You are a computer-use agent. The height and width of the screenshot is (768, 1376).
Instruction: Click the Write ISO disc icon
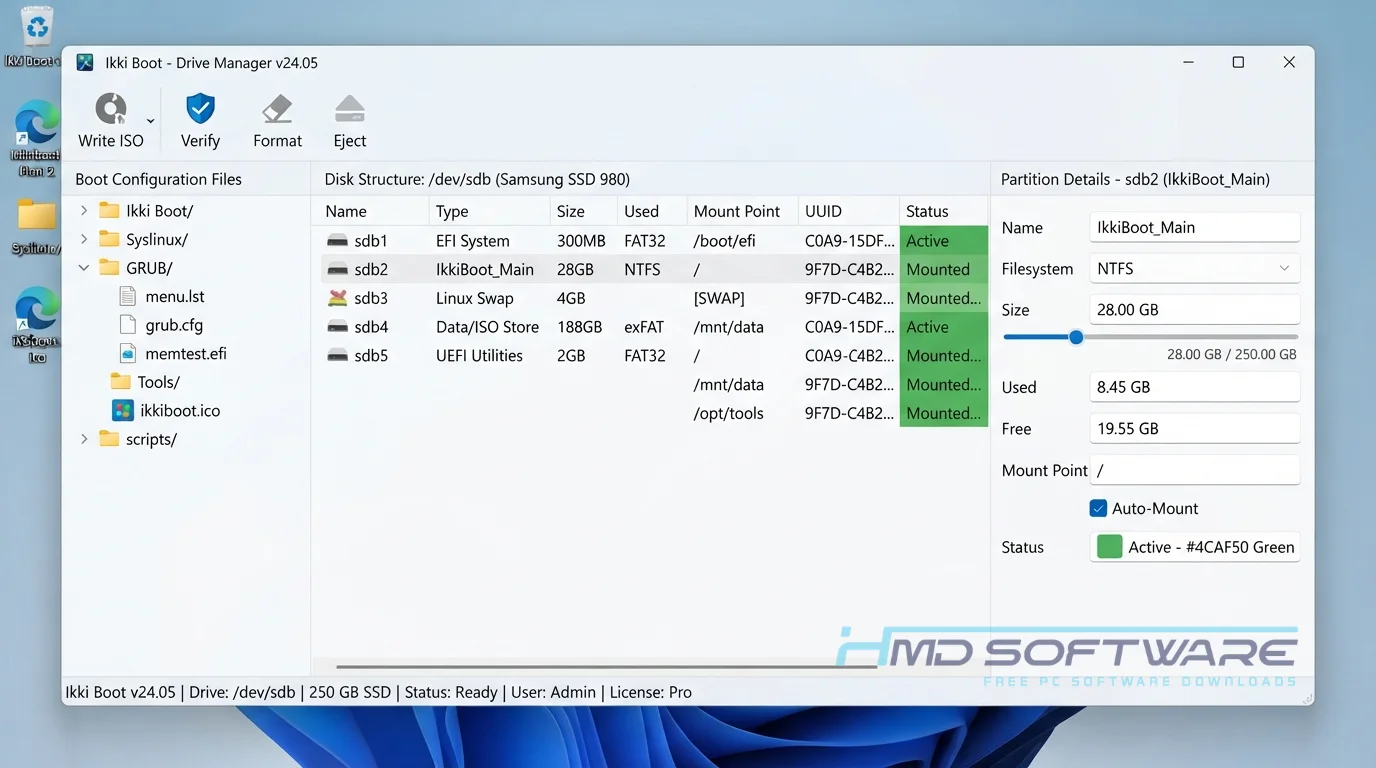pyautogui.click(x=111, y=109)
